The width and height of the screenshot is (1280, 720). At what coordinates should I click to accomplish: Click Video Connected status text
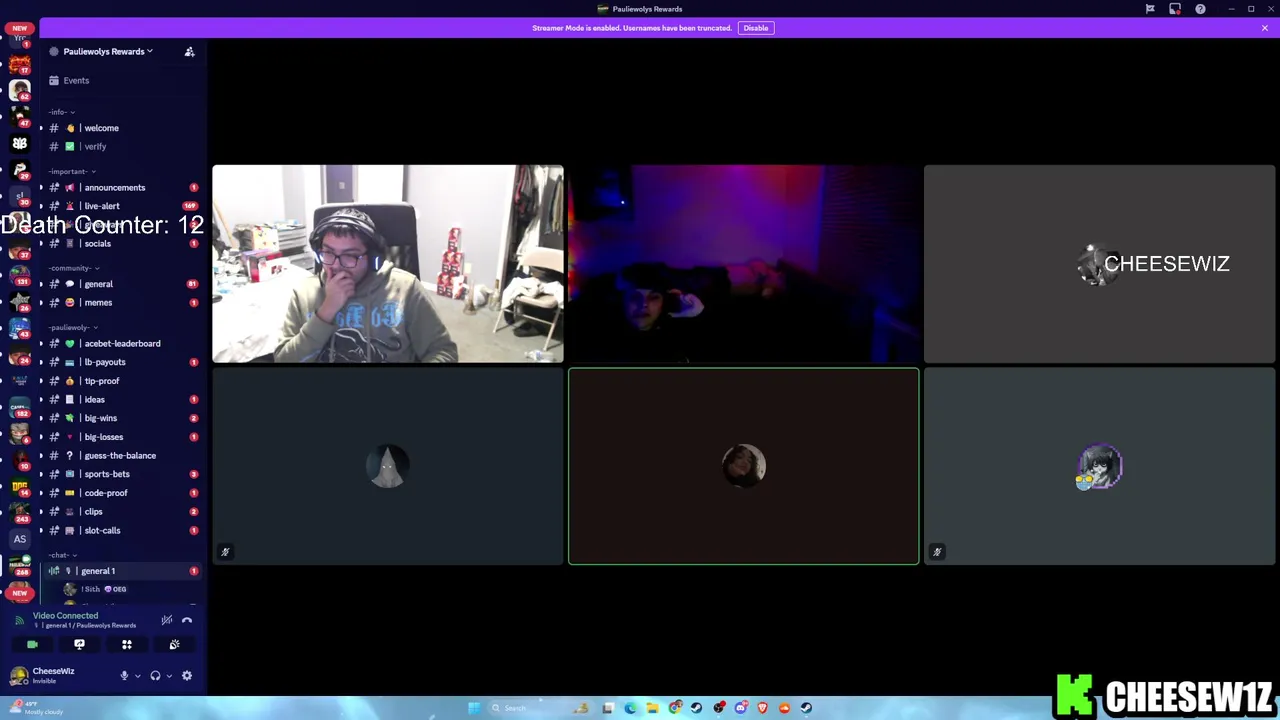65,616
